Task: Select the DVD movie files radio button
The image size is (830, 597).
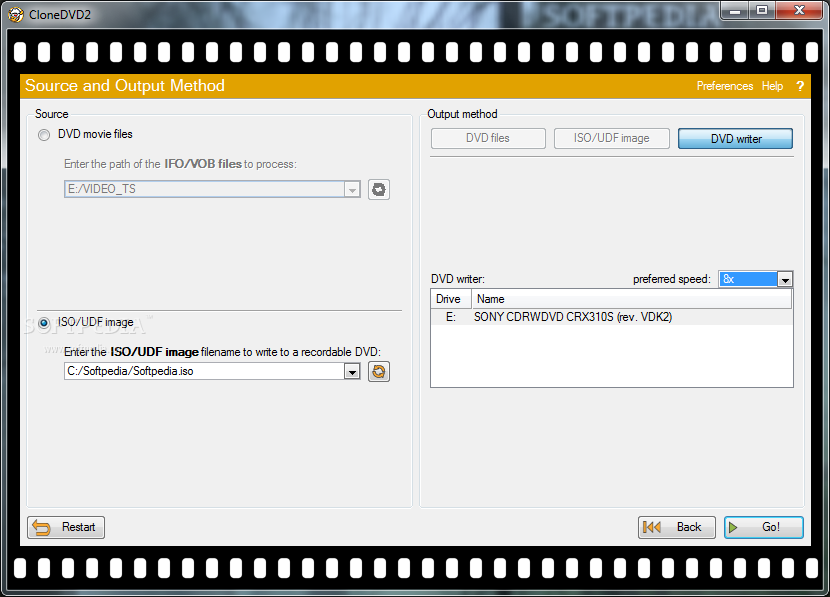Action: [44, 135]
